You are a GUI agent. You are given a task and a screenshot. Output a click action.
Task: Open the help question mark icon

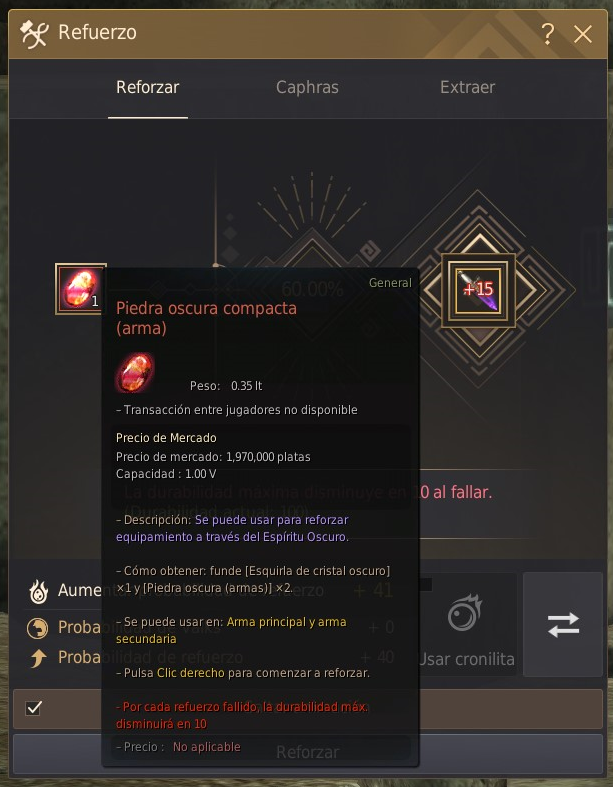coord(548,34)
